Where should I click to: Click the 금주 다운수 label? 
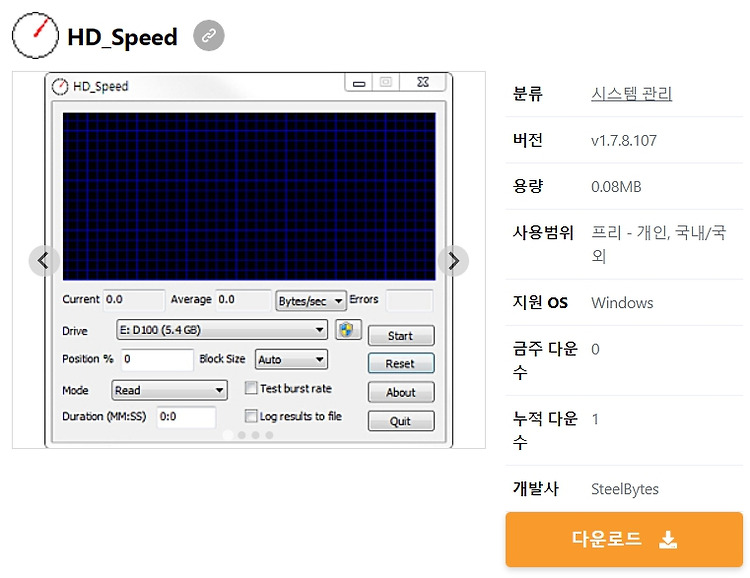tap(545, 360)
